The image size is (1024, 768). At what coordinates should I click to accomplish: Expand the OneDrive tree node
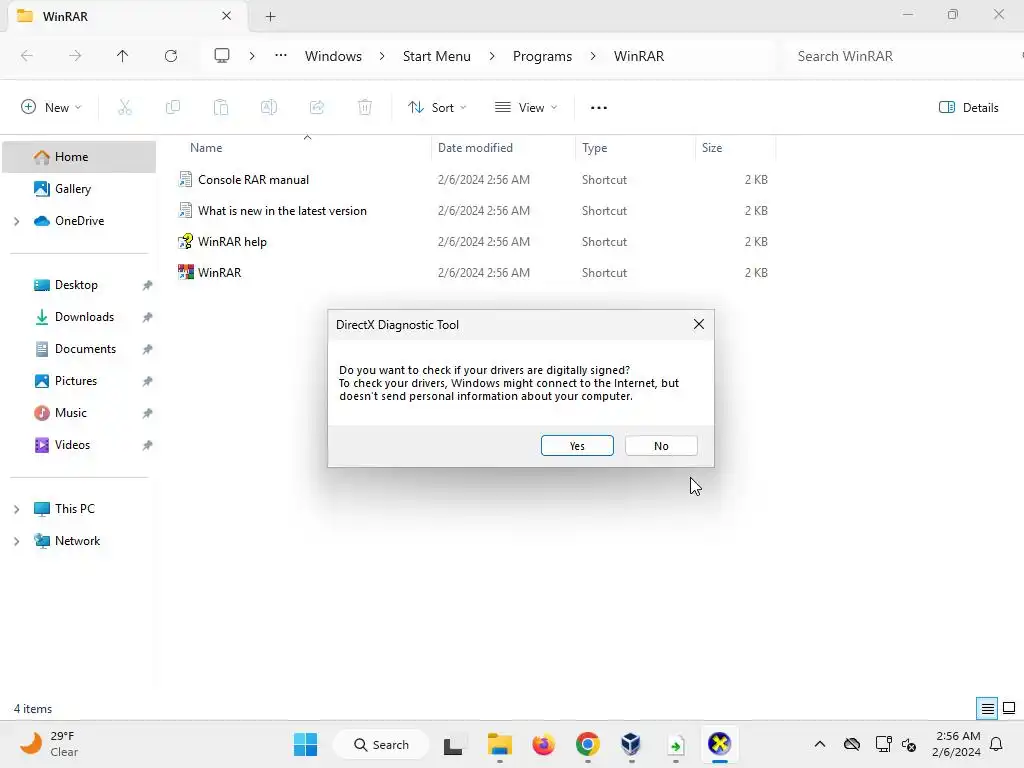pyautogui.click(x=16, y=221)
